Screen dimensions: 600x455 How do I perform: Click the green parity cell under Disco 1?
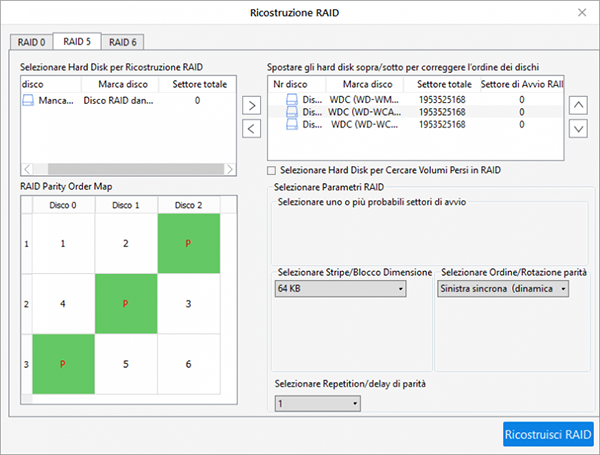point(126,304)
